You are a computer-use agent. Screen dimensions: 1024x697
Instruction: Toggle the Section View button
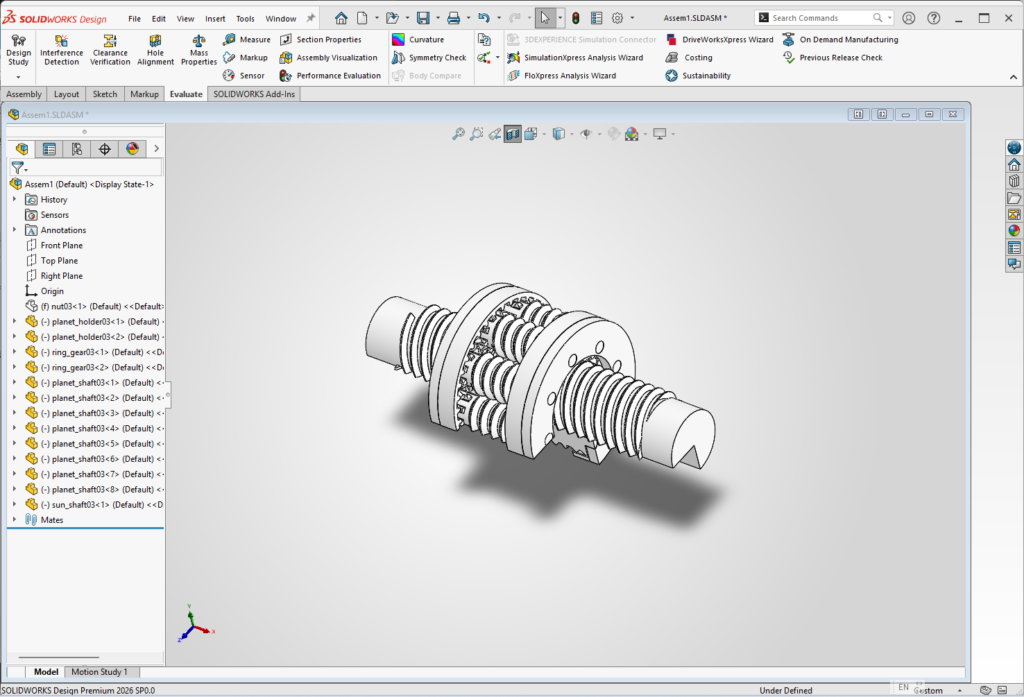[512, 134]
